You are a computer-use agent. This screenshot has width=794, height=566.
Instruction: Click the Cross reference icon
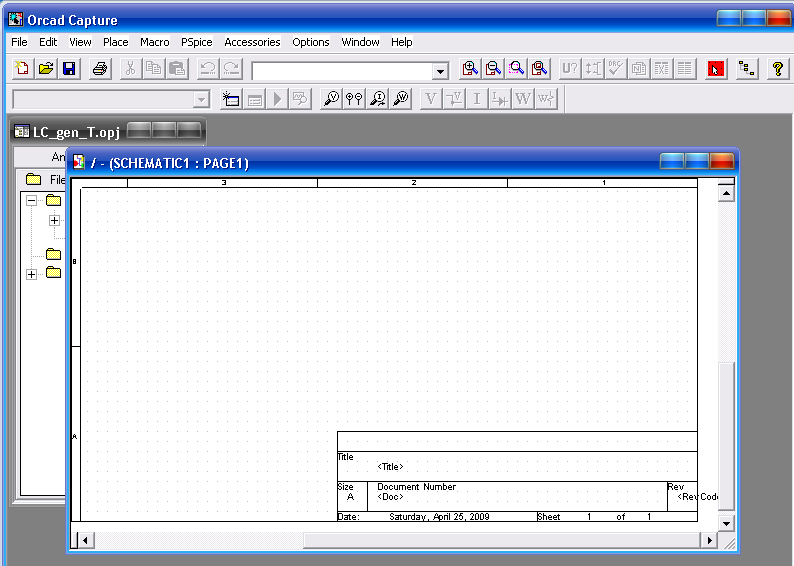(x=662, y=68)
